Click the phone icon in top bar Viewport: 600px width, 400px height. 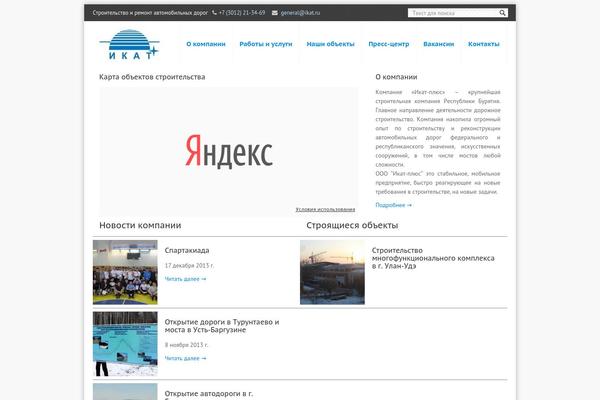pos(214,13)
